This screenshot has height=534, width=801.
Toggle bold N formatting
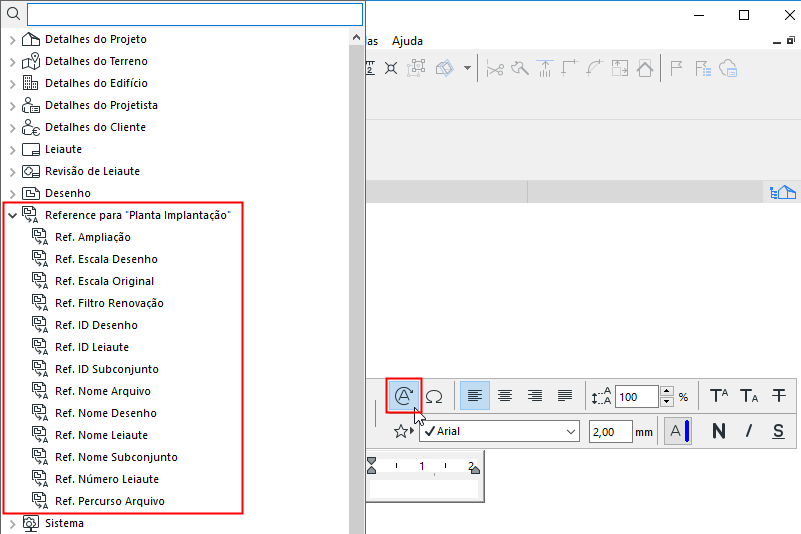click(719, 431)
